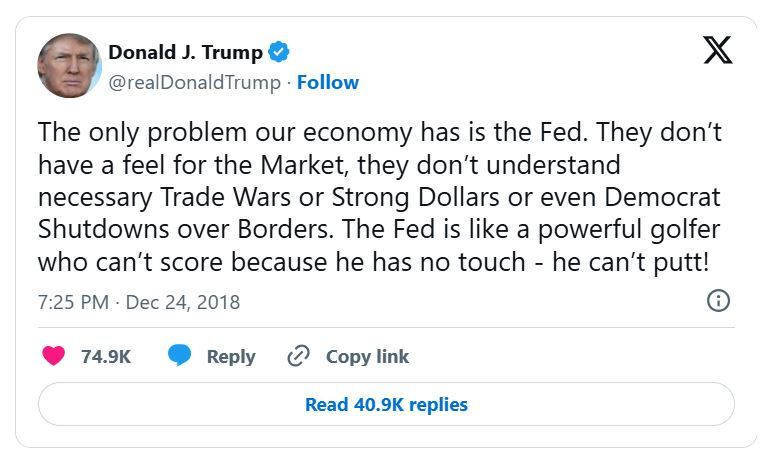Follow the account via Follow link
Image resolution: width=770 pixels, height=459 pixels.
point(328,82)
